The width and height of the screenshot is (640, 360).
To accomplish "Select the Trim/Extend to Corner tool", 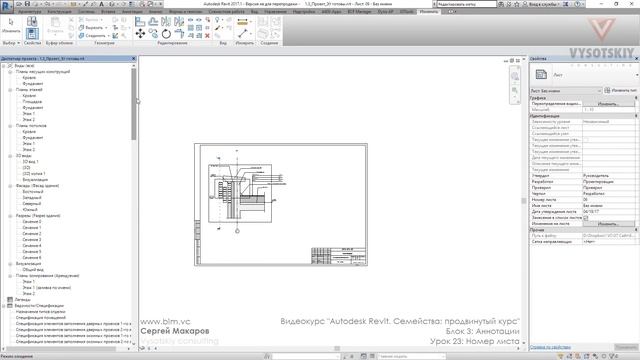I will (179, 34).
